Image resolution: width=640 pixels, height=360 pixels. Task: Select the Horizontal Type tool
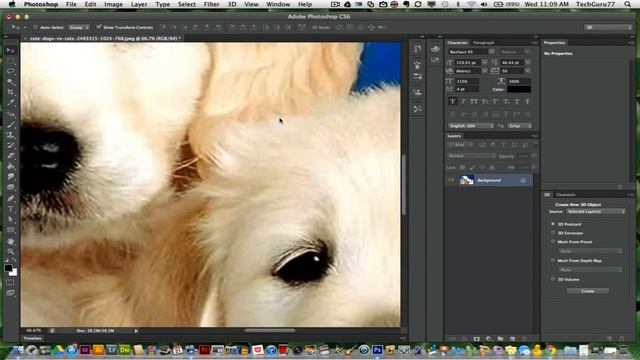11,209
